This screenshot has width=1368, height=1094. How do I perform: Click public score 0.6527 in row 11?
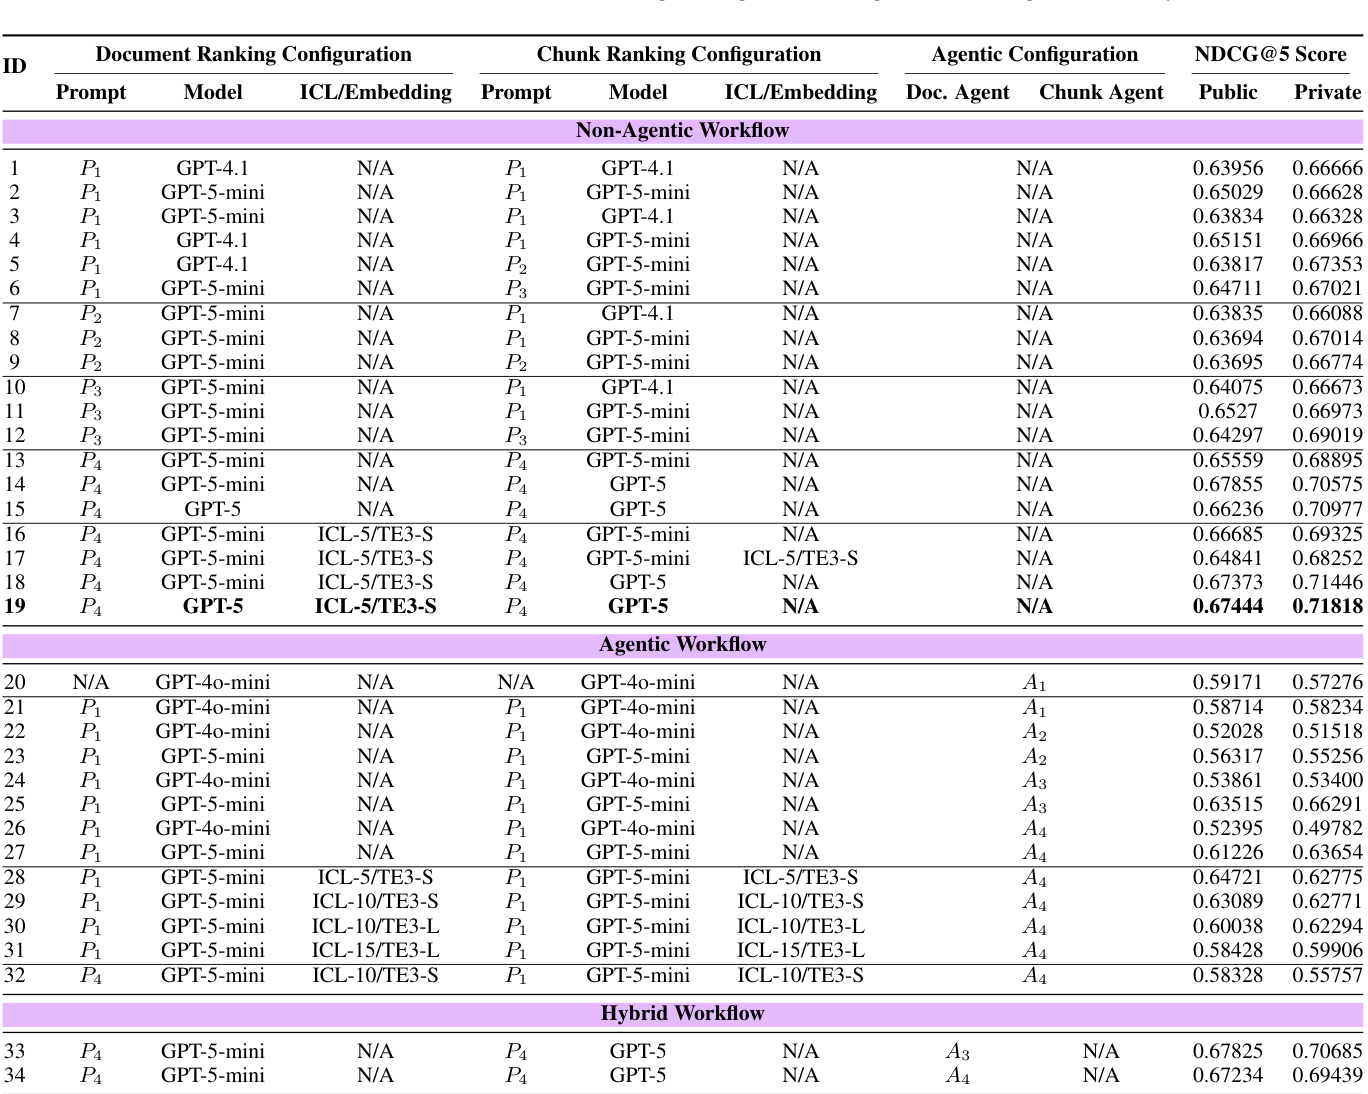[1227, 412]
